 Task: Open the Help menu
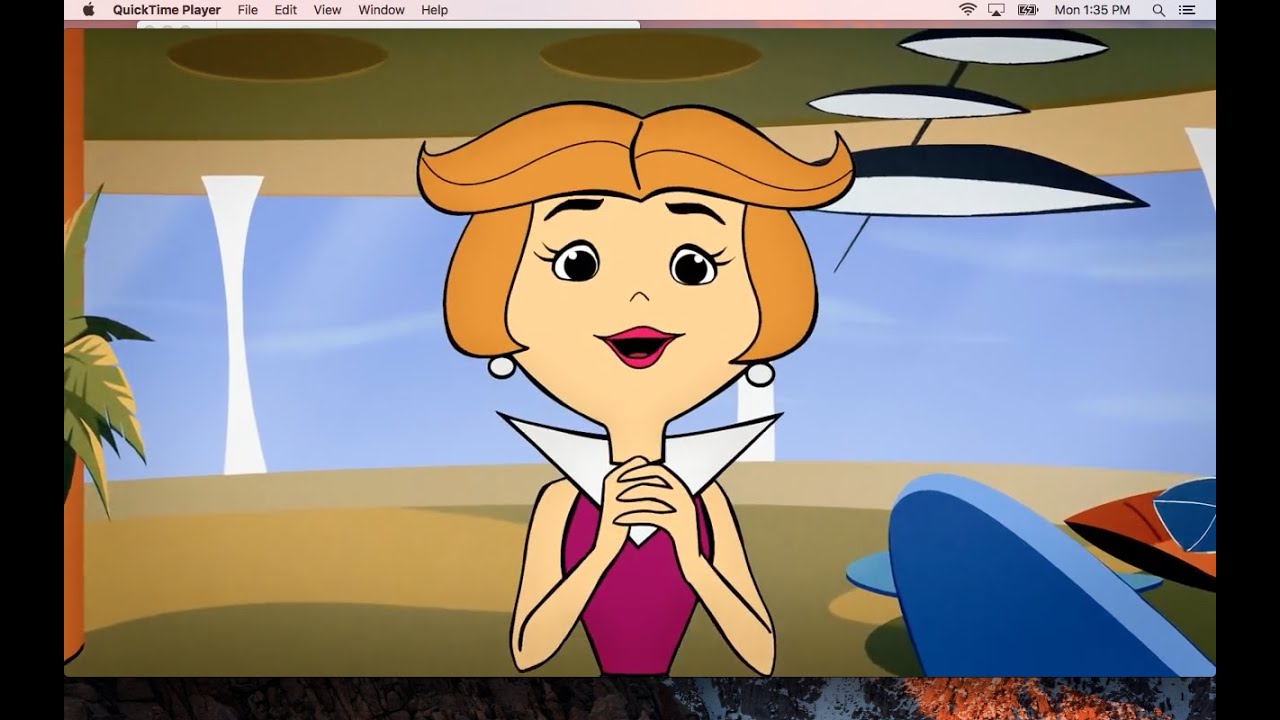(x=434, y=10)
